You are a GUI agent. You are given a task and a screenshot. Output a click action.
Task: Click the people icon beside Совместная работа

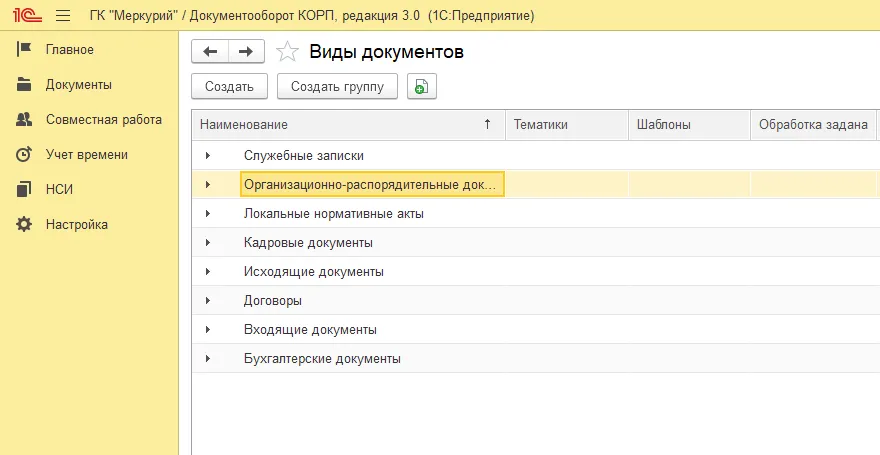[x=24, y=119]
